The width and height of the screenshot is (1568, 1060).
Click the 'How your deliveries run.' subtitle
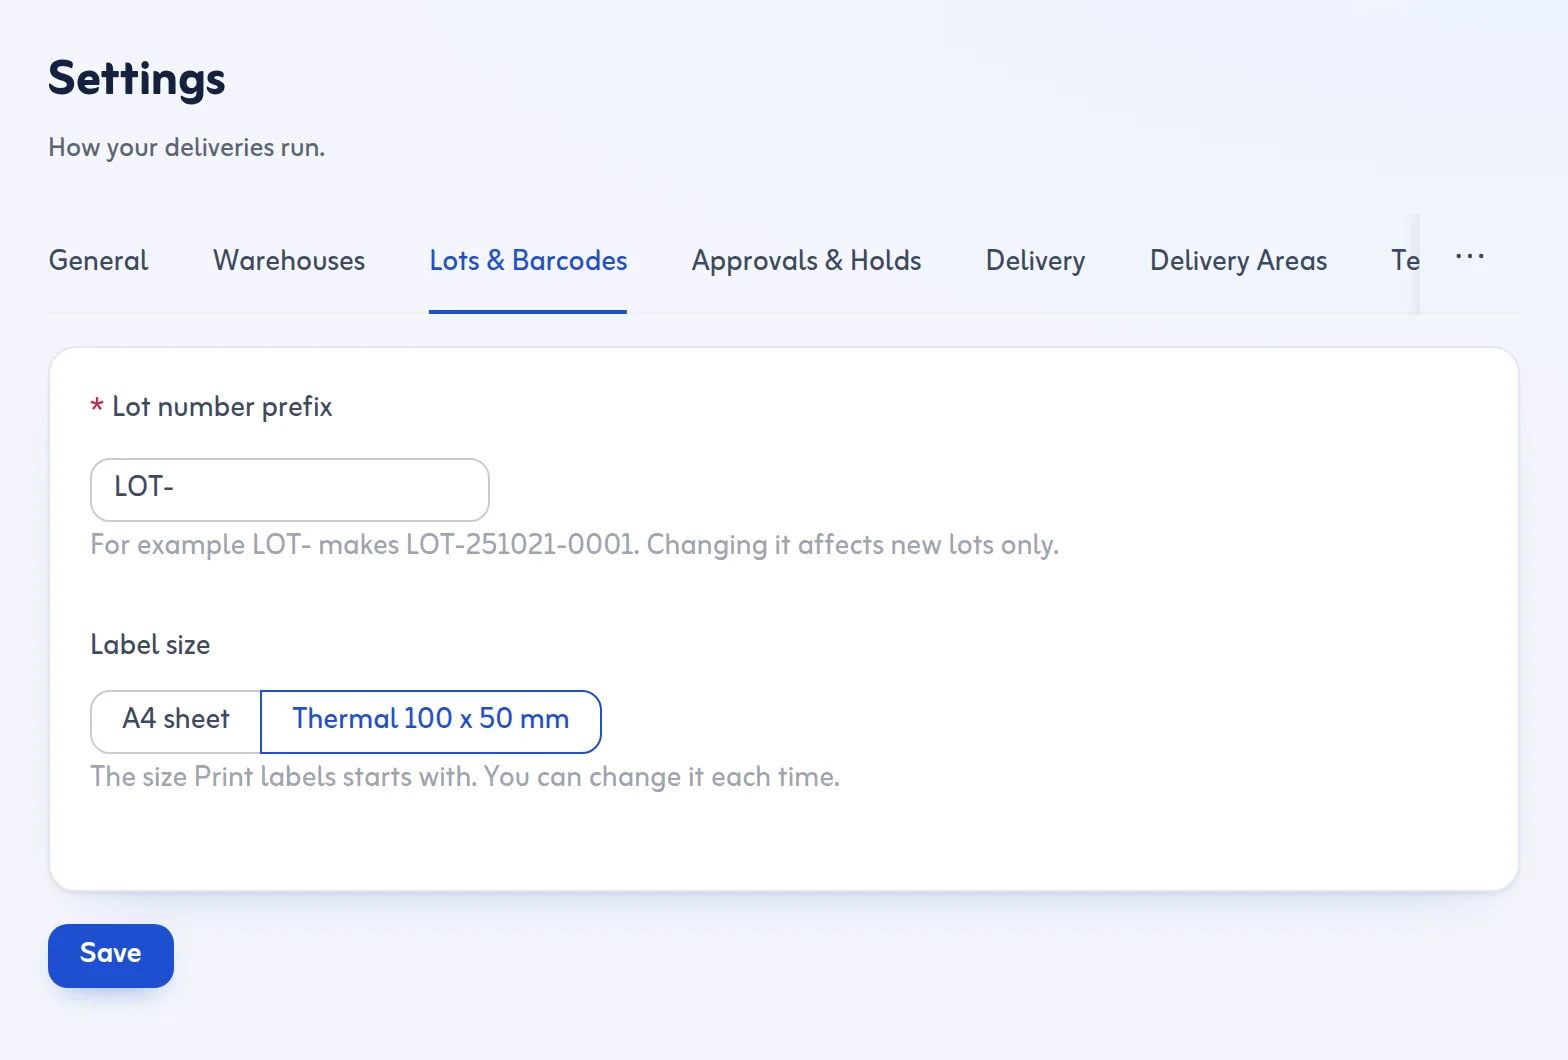click(x=187, y=148)
